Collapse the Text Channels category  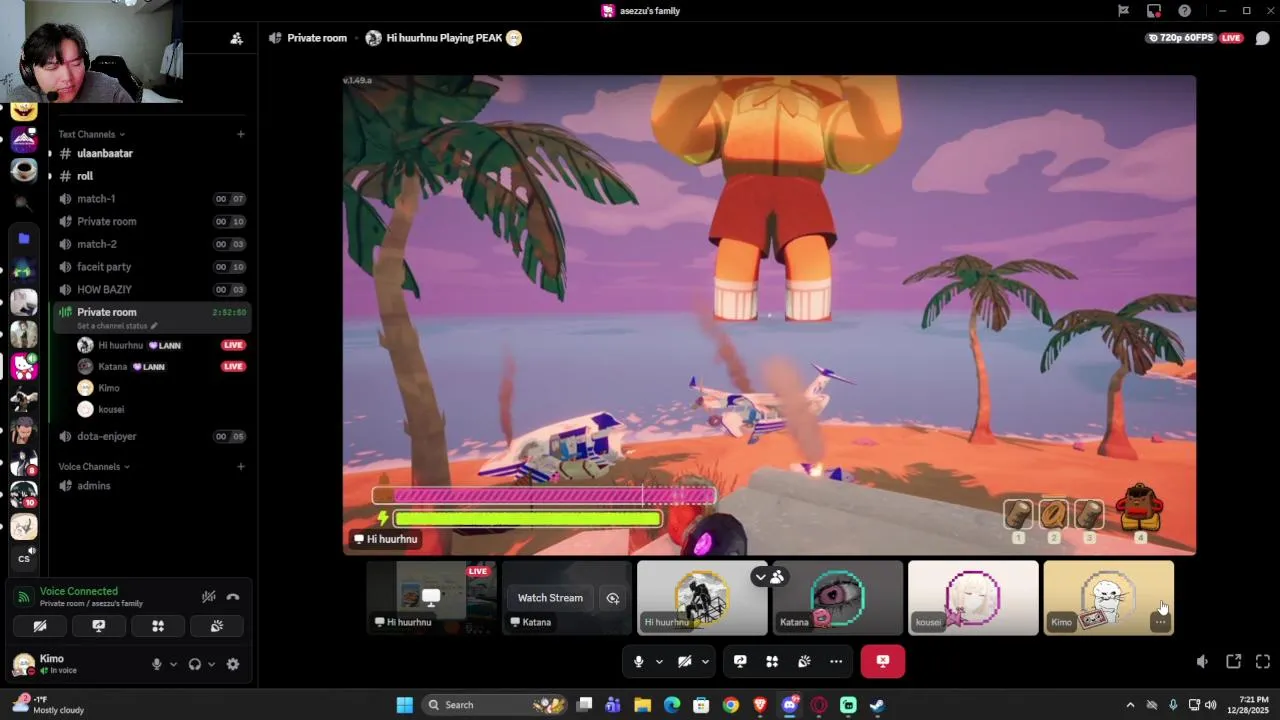point(91,134)
